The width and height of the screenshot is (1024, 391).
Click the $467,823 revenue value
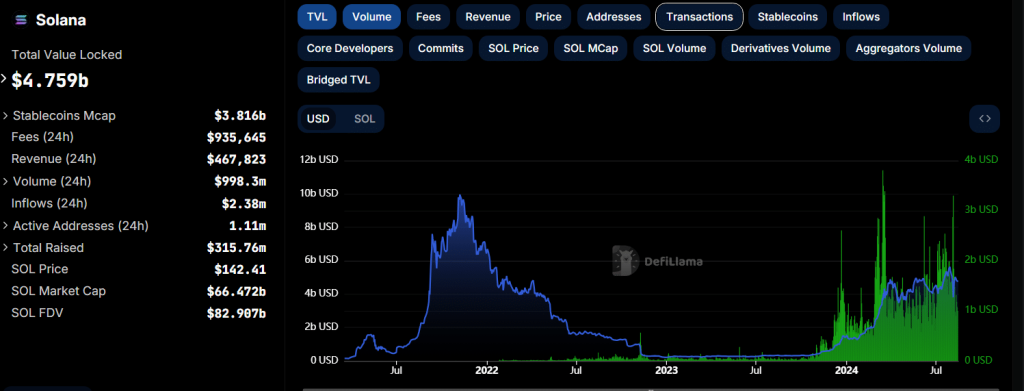coord(236,159)
